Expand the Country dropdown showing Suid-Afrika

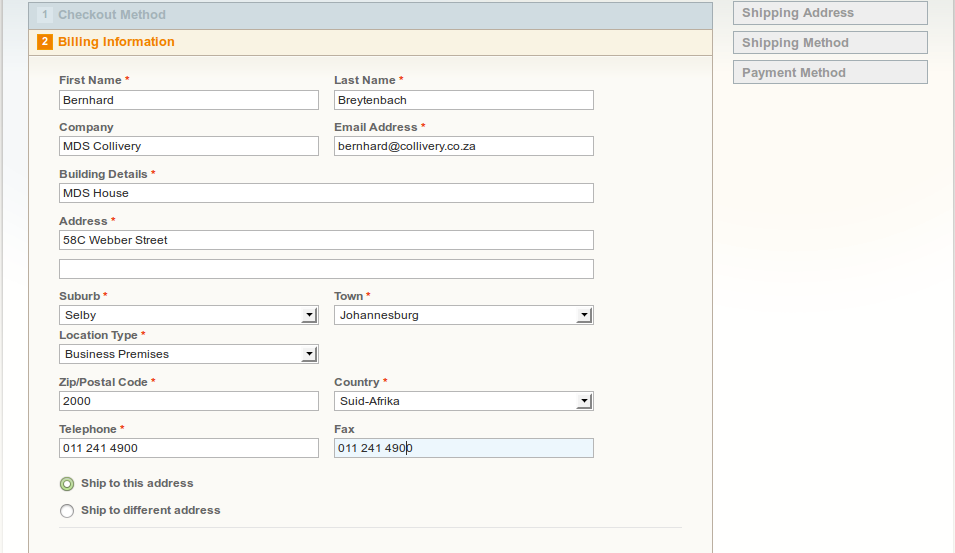click(463, 401)
